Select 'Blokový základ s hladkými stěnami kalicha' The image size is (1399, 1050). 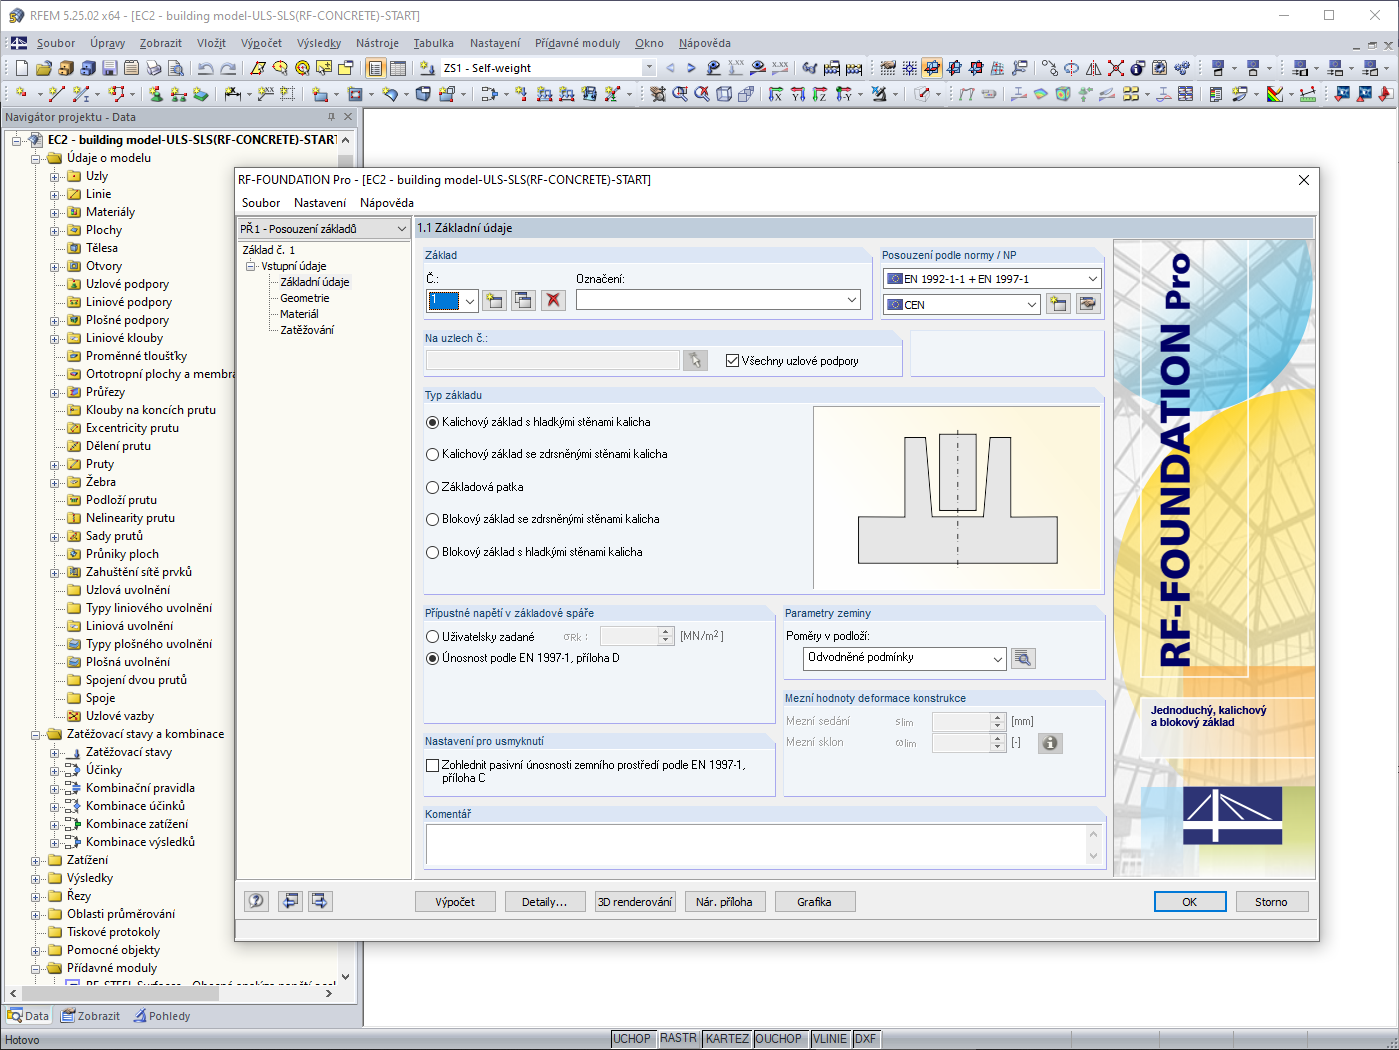click(x=433, y=552)
